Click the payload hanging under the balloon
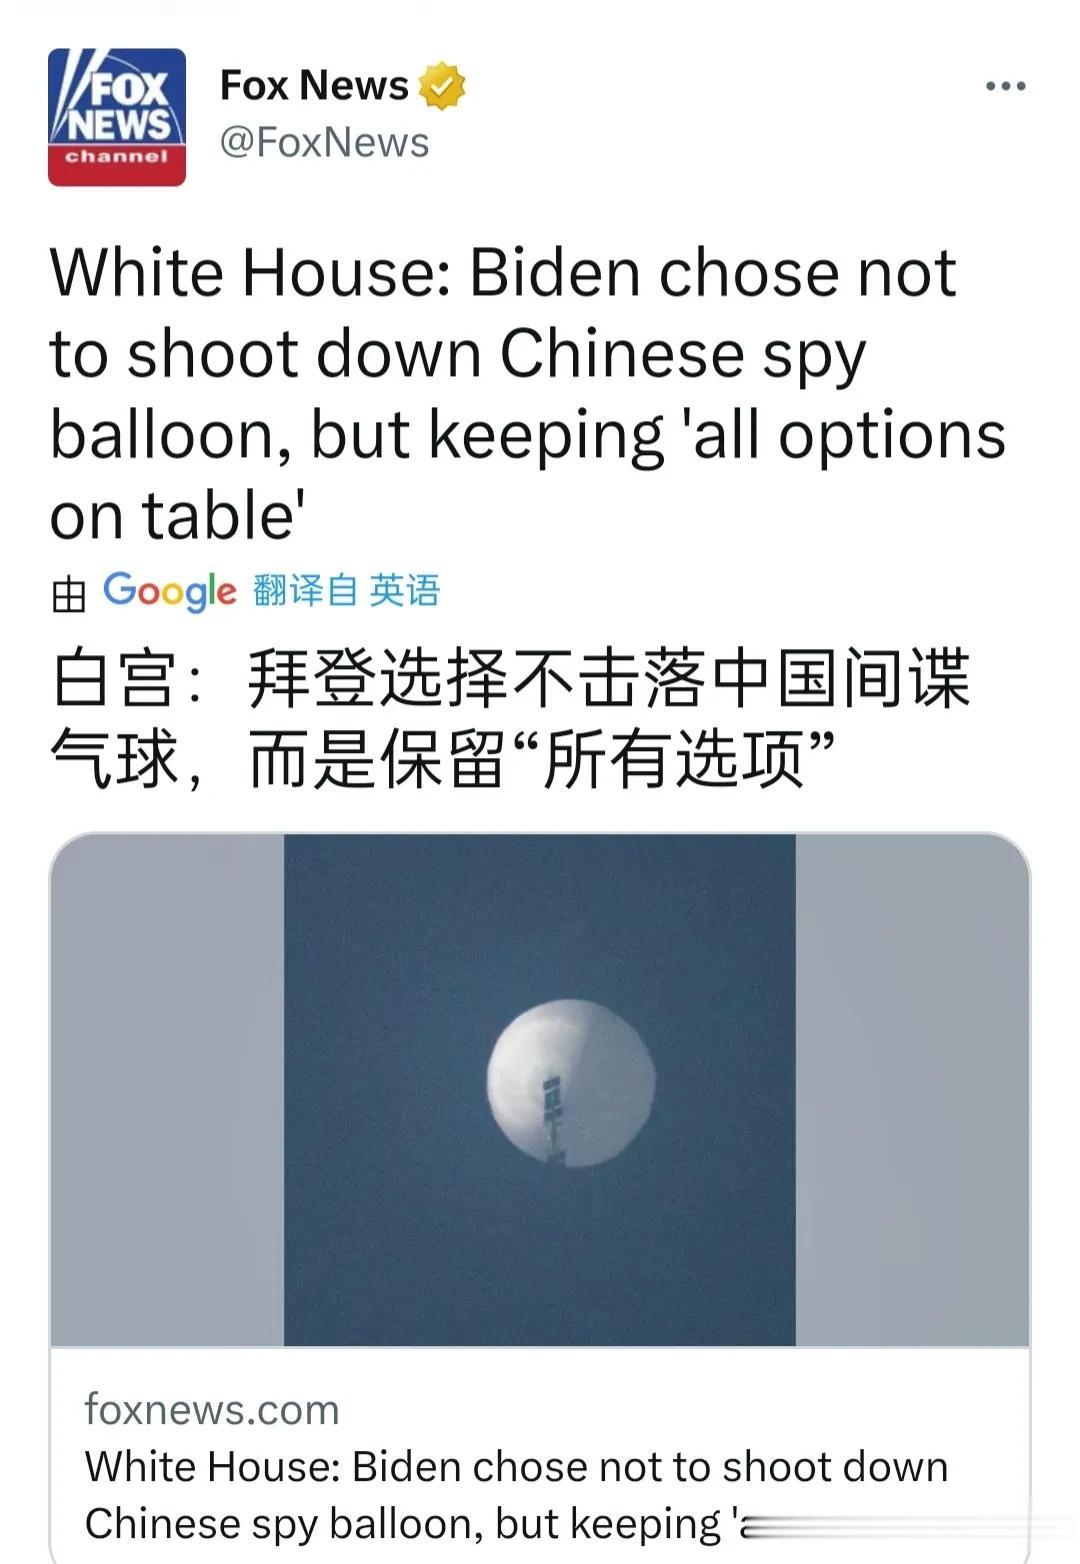This screenshot has height=1564, width=1080. coord(553,1117)
